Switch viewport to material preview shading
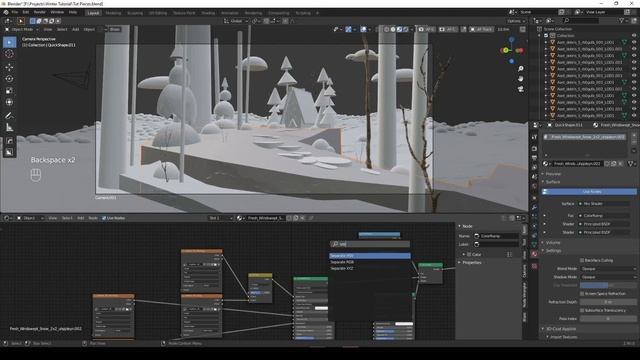Viewport: 640px width, 360px height. (399, 29)
